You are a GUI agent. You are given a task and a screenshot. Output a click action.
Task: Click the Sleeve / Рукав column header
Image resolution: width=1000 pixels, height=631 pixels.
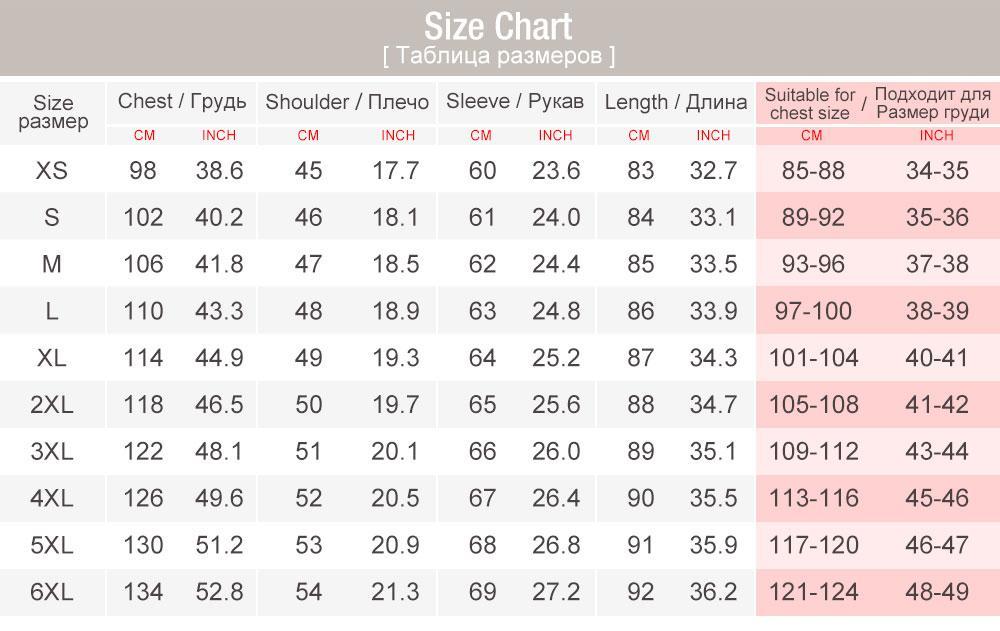tap(514, 101)
